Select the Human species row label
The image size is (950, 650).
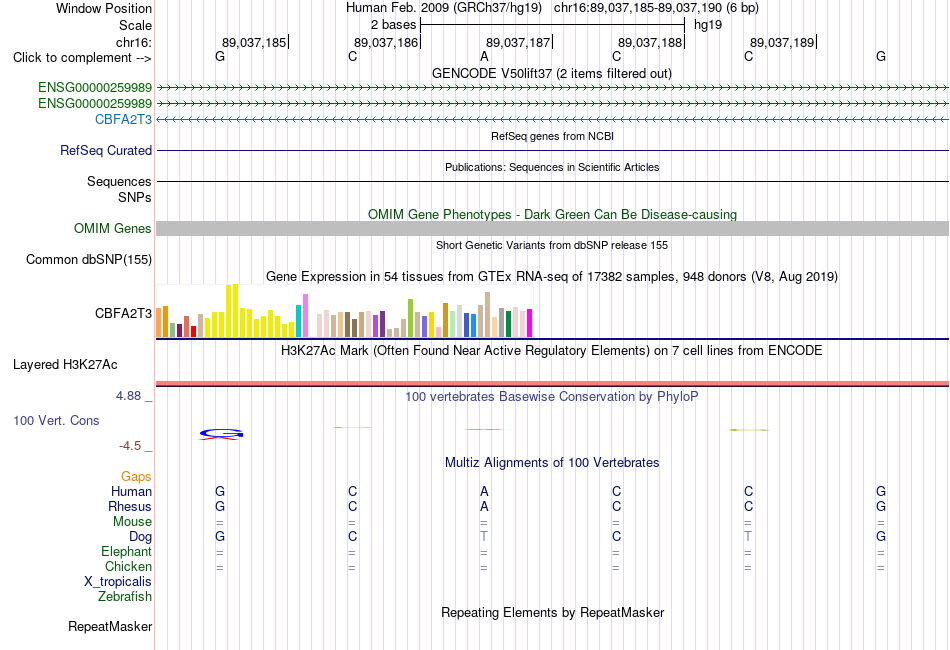(131, 491)
